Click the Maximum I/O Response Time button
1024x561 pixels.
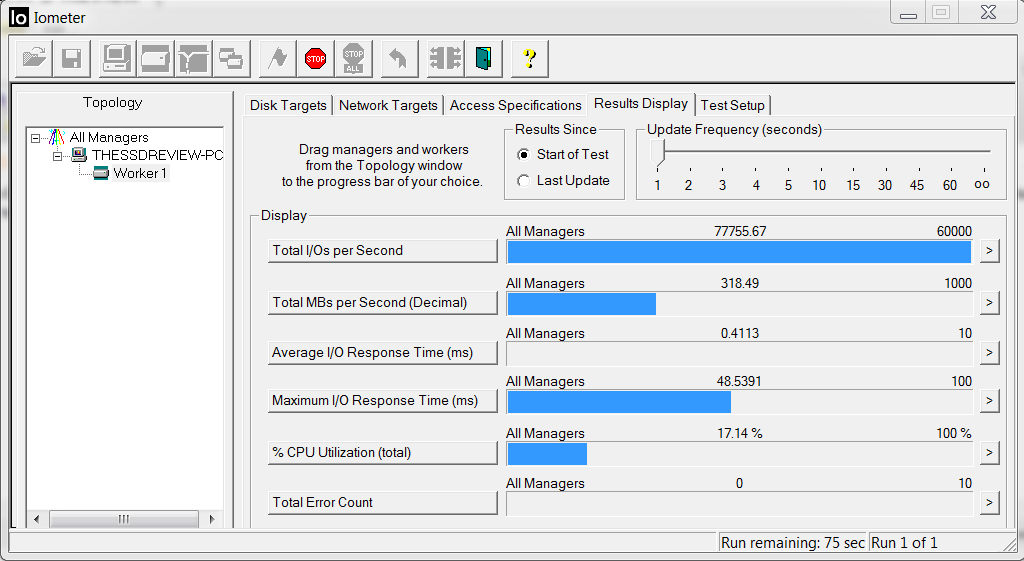coord(382,401)
